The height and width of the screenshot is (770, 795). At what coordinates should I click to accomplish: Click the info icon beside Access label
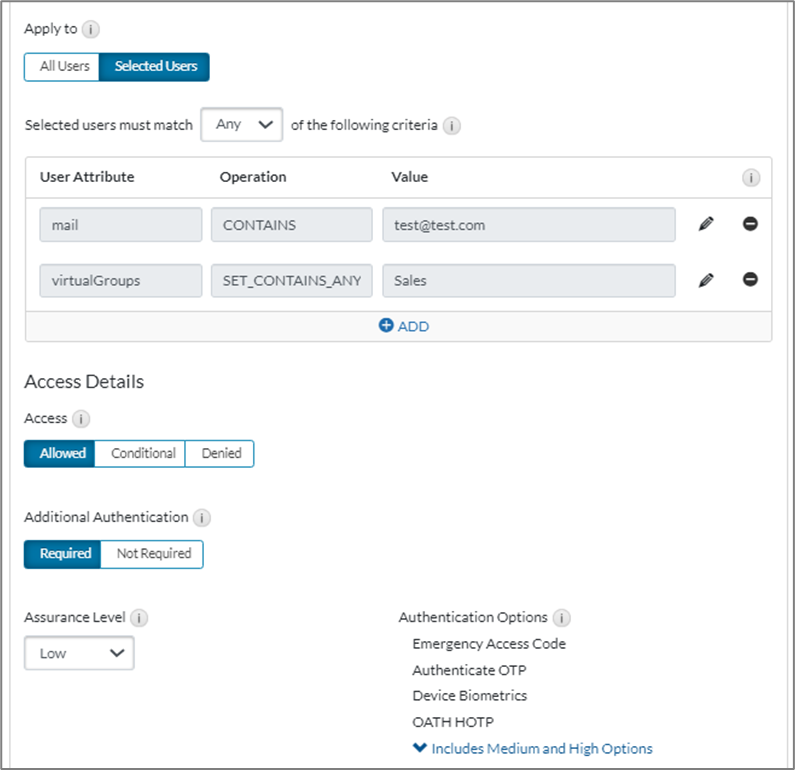[82, 419]
